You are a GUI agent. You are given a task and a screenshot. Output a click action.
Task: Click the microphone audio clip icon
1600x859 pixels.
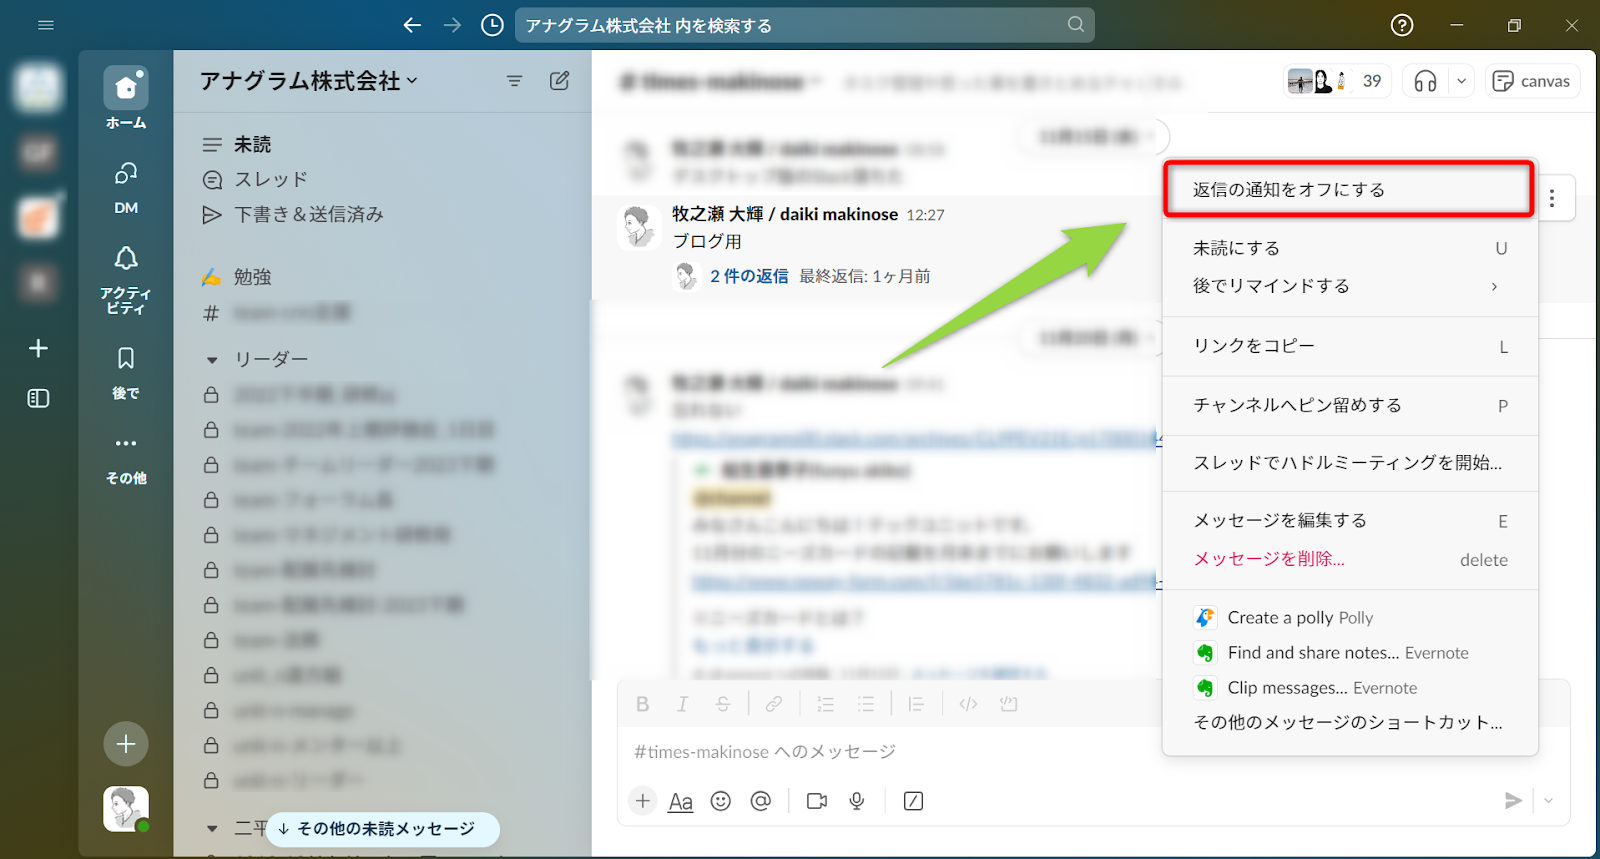point(857,801)
